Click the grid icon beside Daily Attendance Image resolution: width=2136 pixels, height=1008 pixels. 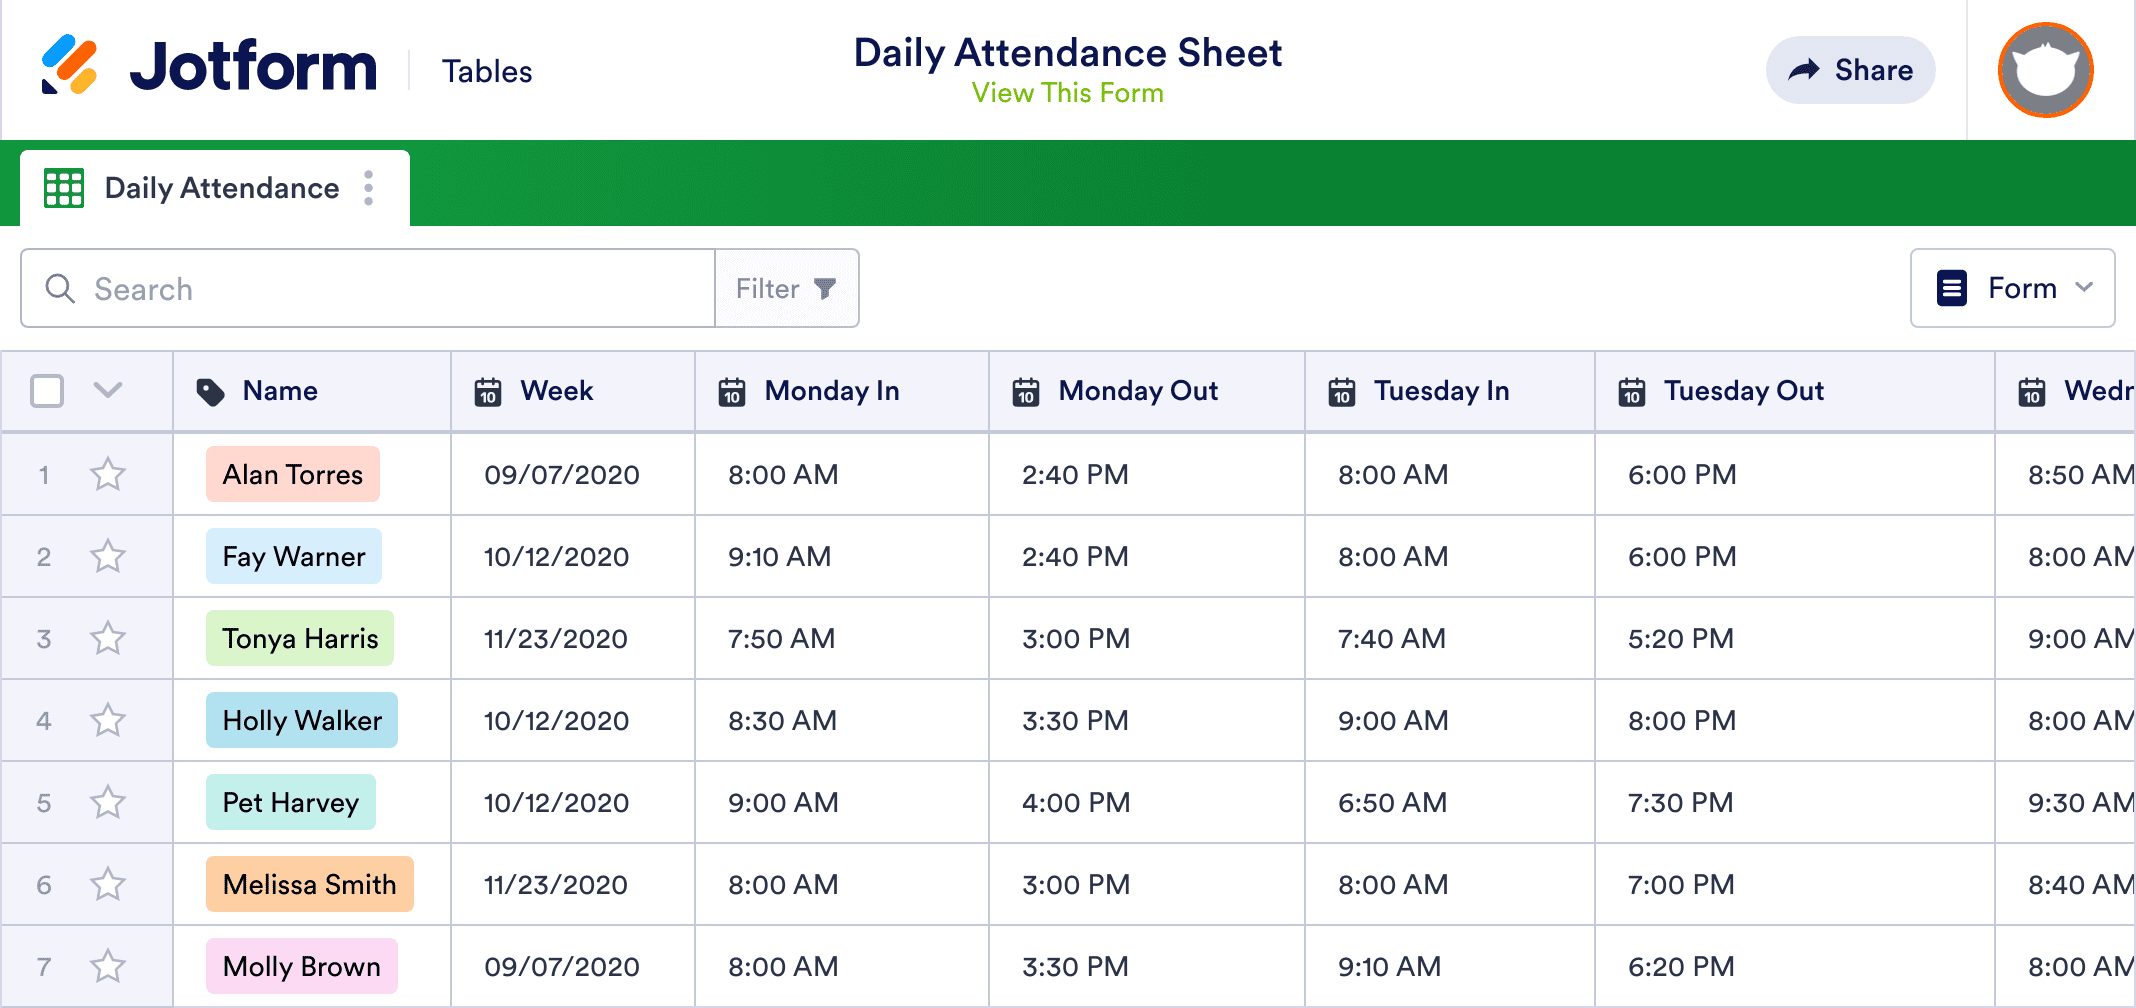pyautogui.click(x=63, y=187)
